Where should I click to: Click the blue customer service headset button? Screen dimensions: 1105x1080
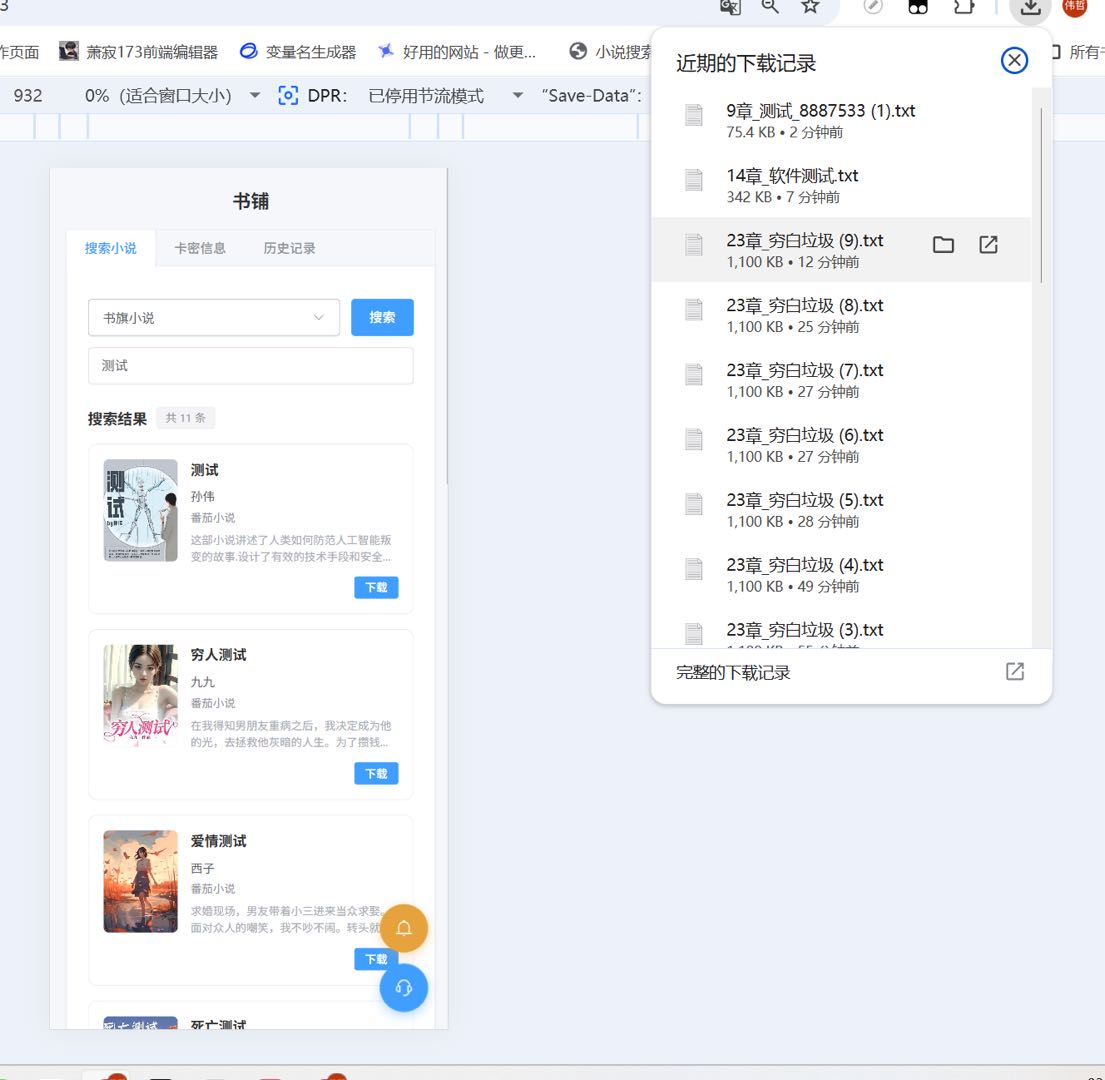404,988
